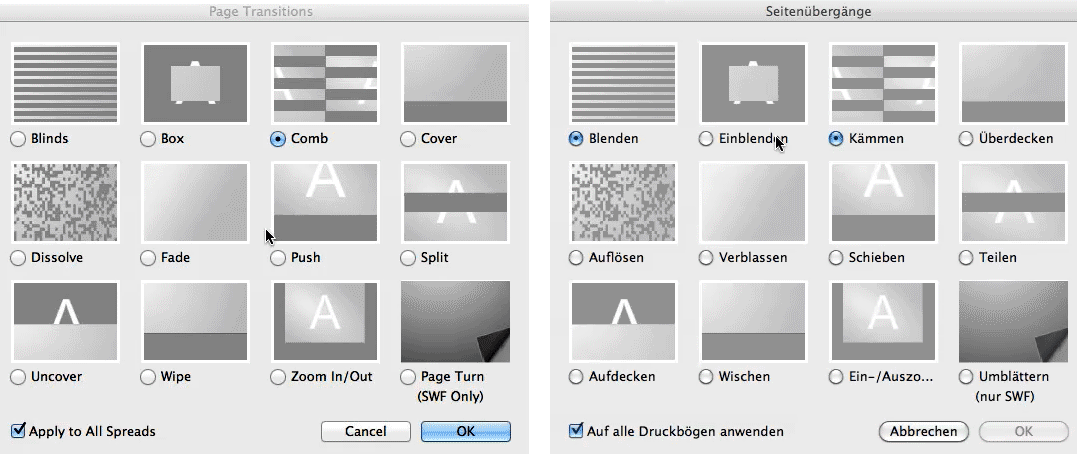Screen dimensions: 1077x454
Task: Click the Abbrechen button
Action: click(x=923, y=431)
